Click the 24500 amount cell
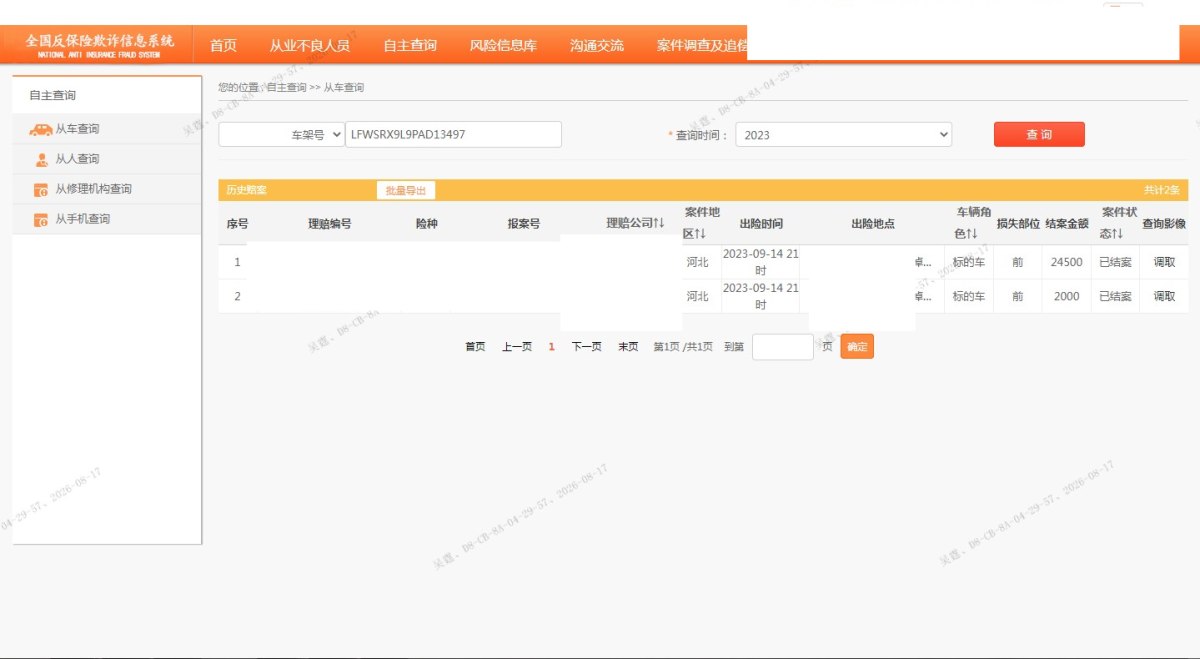Image resolution: width=1200 pixels, height=659 pixels. (1067, 262)
